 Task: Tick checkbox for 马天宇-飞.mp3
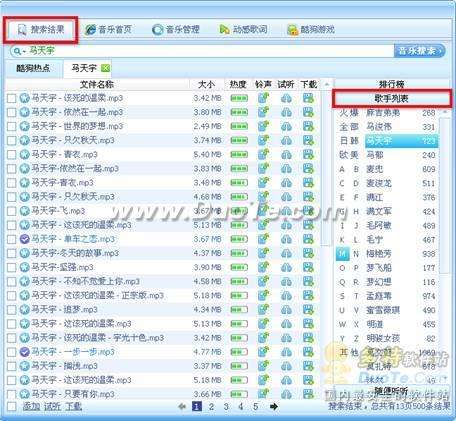(x=12, y=211)
